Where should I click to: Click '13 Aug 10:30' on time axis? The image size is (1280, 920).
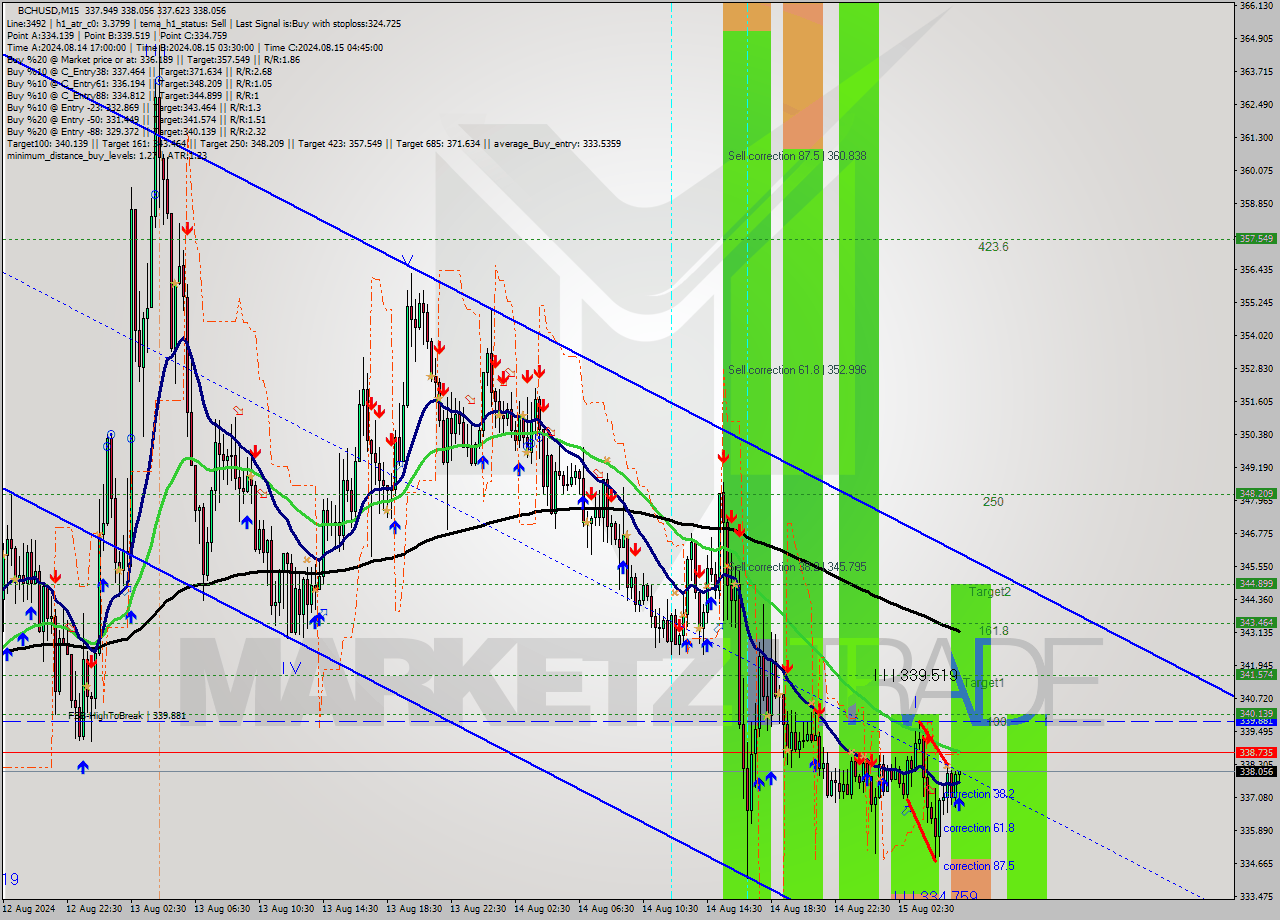286,909
